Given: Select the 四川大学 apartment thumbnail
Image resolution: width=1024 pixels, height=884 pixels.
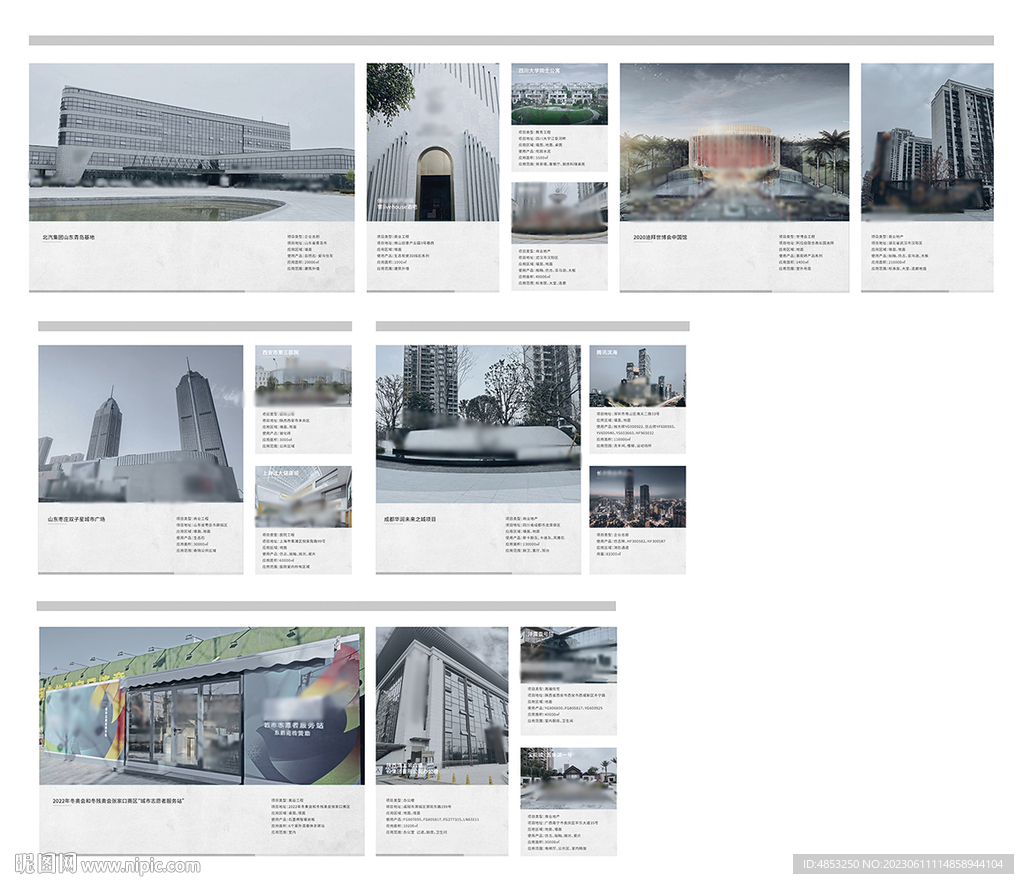Looking at the screenshot, I should click(559, 95).
